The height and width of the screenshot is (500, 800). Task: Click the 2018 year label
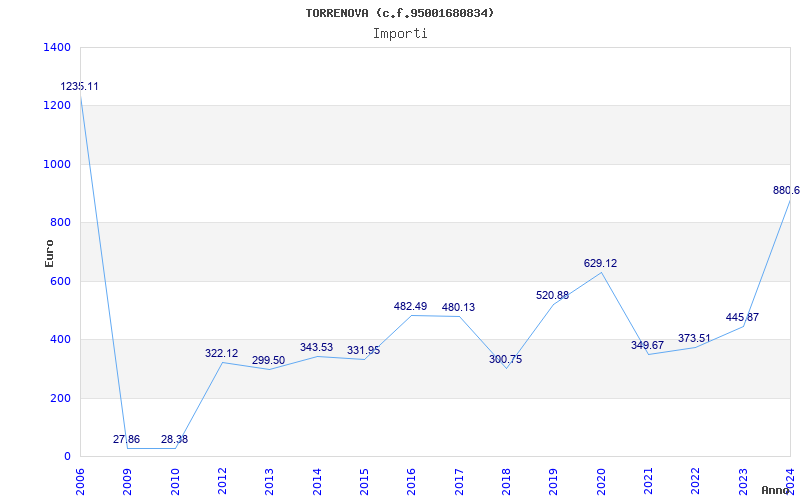point(506,482)
